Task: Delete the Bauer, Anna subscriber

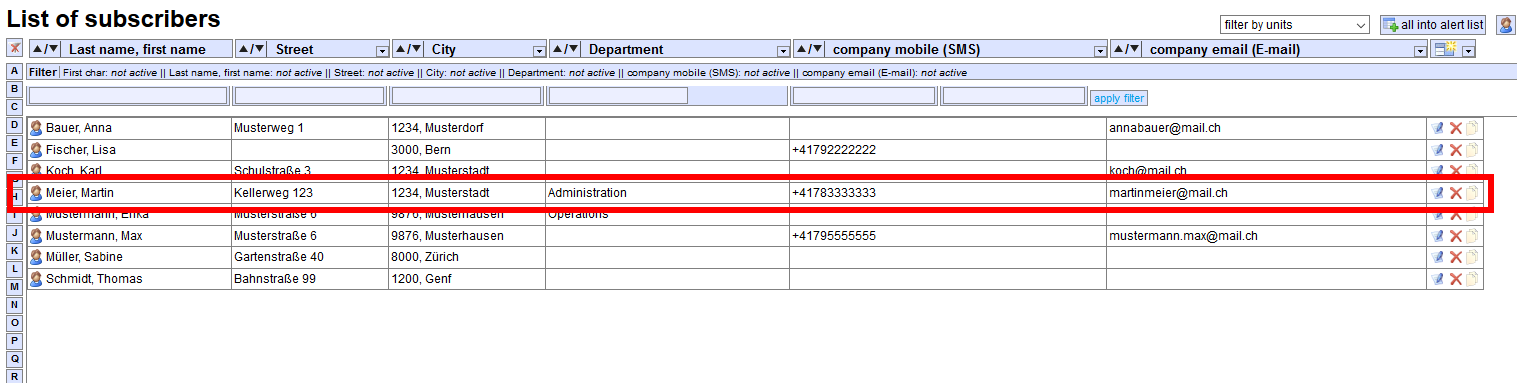Action: [x=1455, y=128]
